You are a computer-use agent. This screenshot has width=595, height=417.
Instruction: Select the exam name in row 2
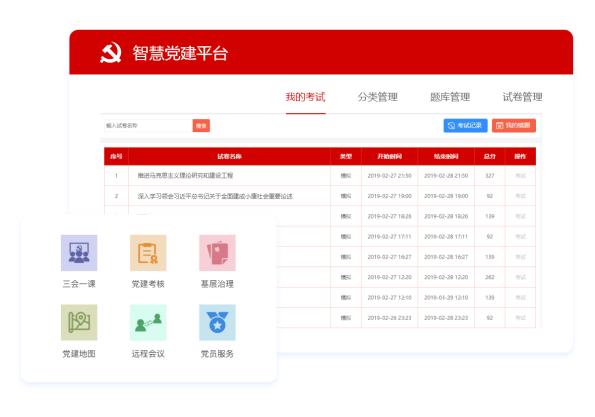215,196
